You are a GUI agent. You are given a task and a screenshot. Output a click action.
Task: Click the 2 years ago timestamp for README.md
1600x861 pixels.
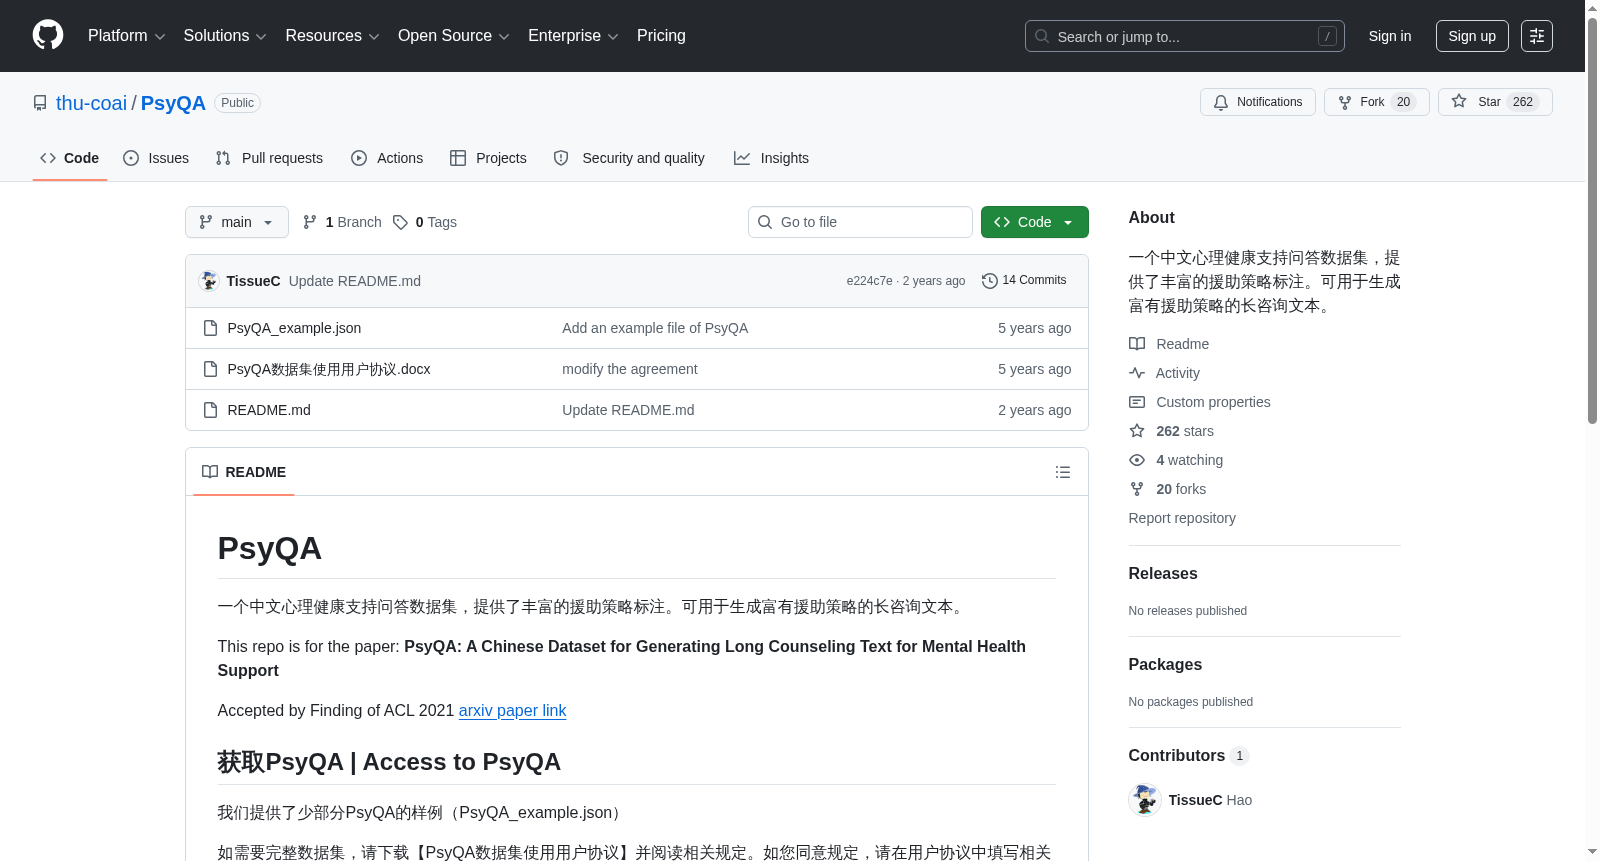coord(1034,410)
